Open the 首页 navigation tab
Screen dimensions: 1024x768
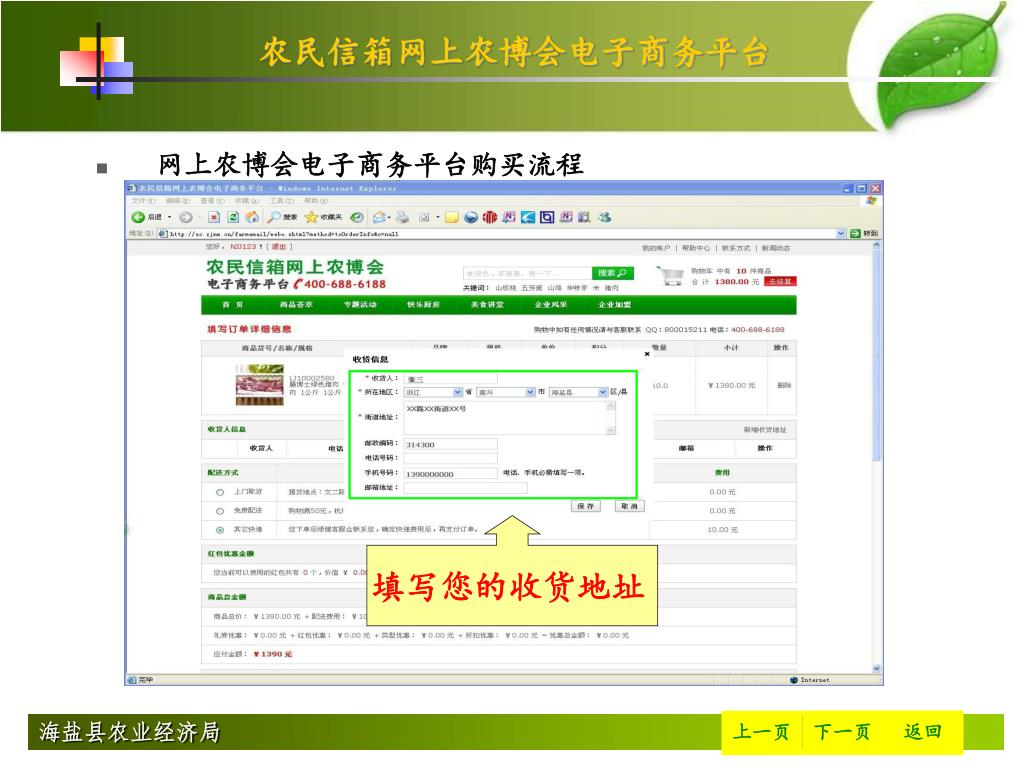coord(232,305)
